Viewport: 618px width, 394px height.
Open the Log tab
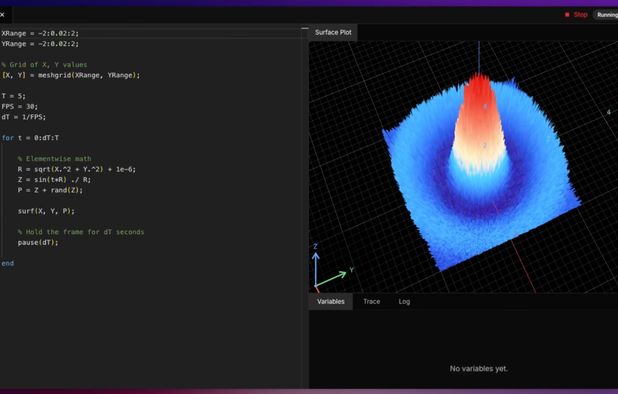point(404,301)
